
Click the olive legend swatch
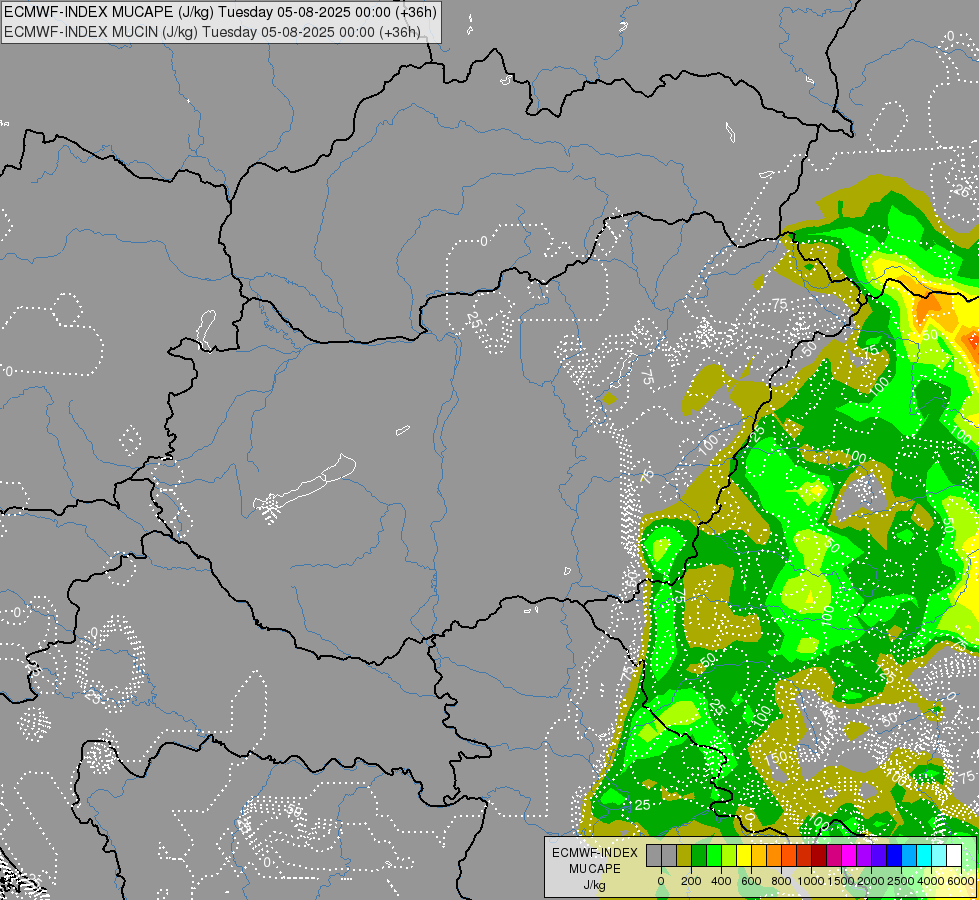pos(684,856)
